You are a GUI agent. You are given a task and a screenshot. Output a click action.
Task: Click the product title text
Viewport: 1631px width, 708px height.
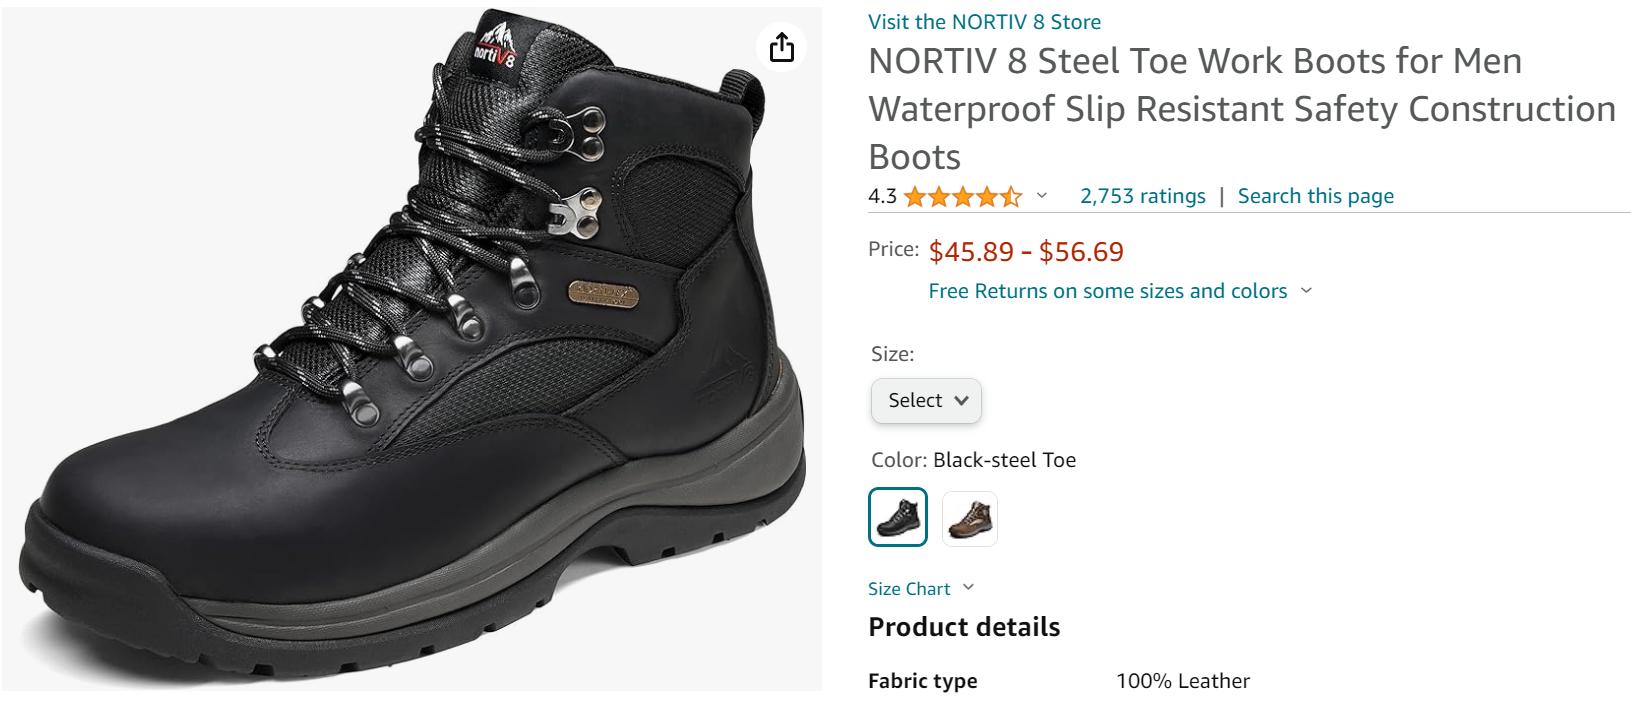point(1241,108)
